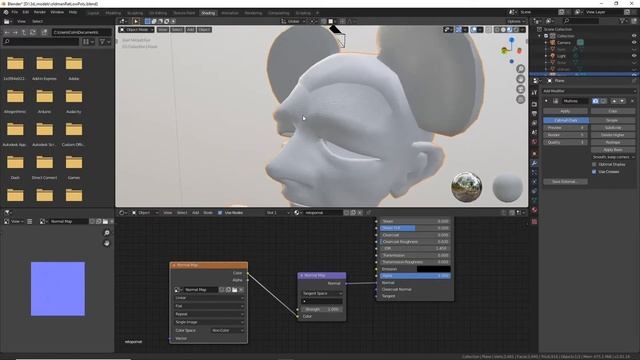Adjust the Alpha slider in Principled shader
This screenshot has height=360, width=640.
[415, 276]
